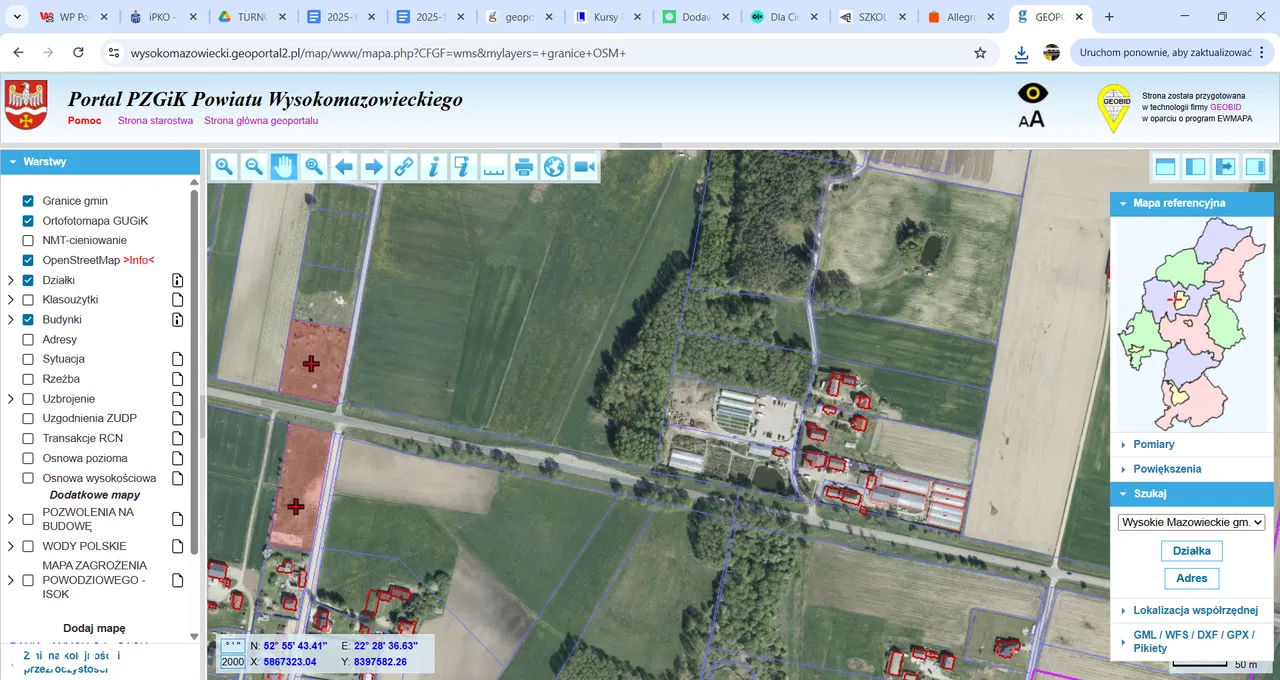This screenshot has height=680, width=1280.
Task: Select the pan hand tool
Action: (x=284, y=167)
